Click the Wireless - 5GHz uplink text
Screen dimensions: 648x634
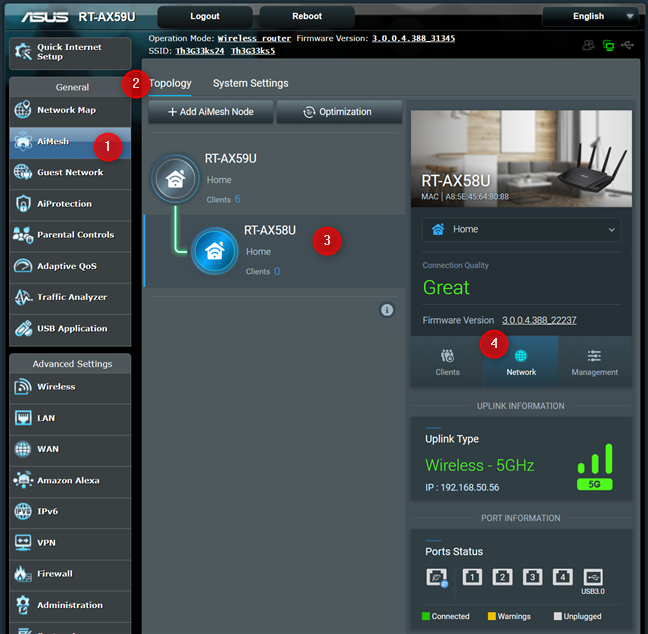pyautogui.click(x=479, y=465)
